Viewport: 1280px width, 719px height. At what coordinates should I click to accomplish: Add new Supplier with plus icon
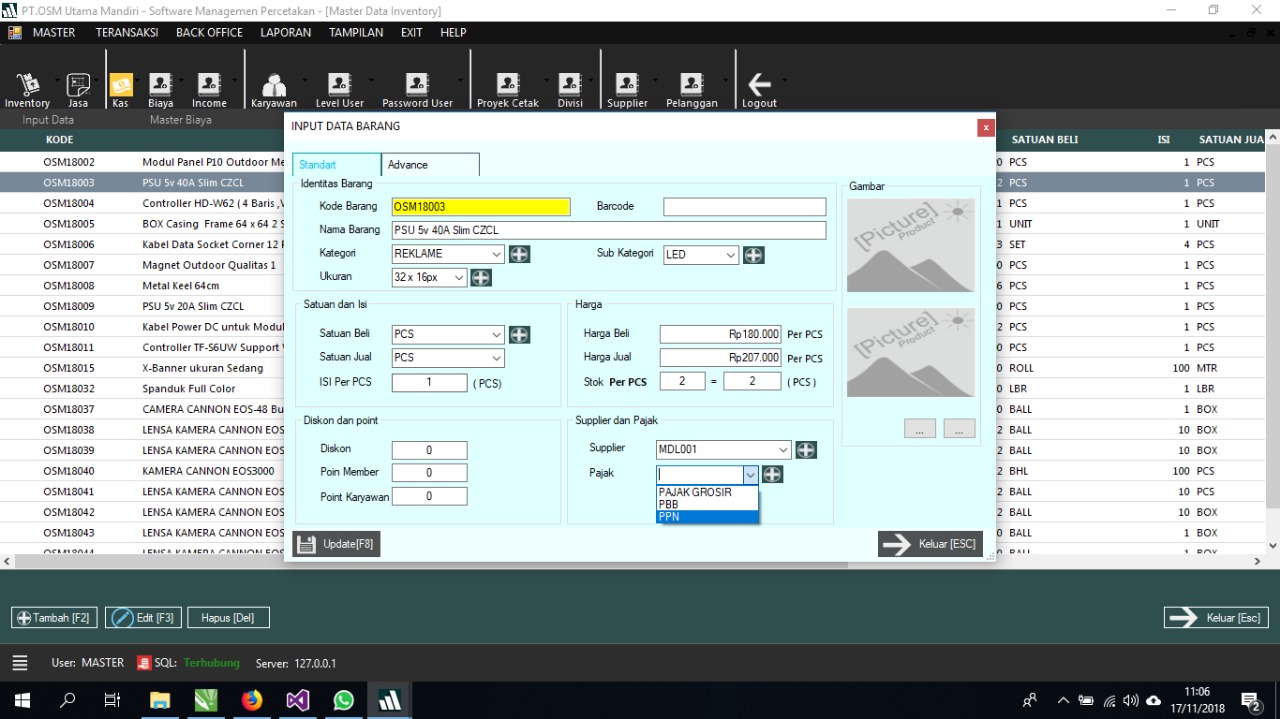click(806, 450)
